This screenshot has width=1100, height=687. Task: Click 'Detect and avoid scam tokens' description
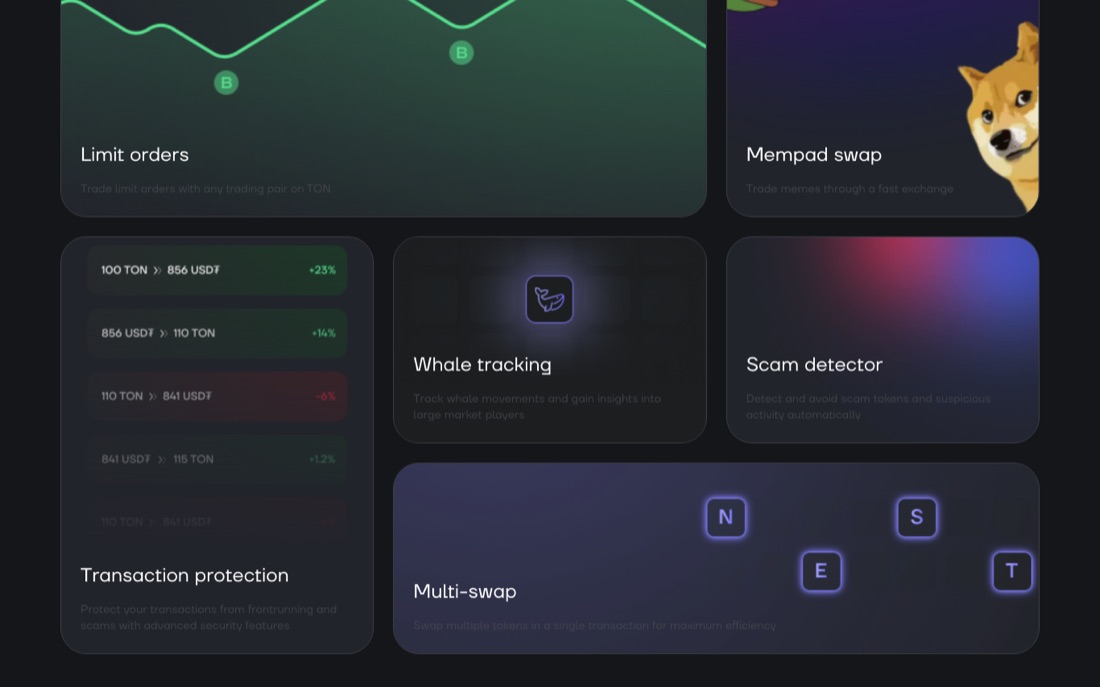point(868,407)
